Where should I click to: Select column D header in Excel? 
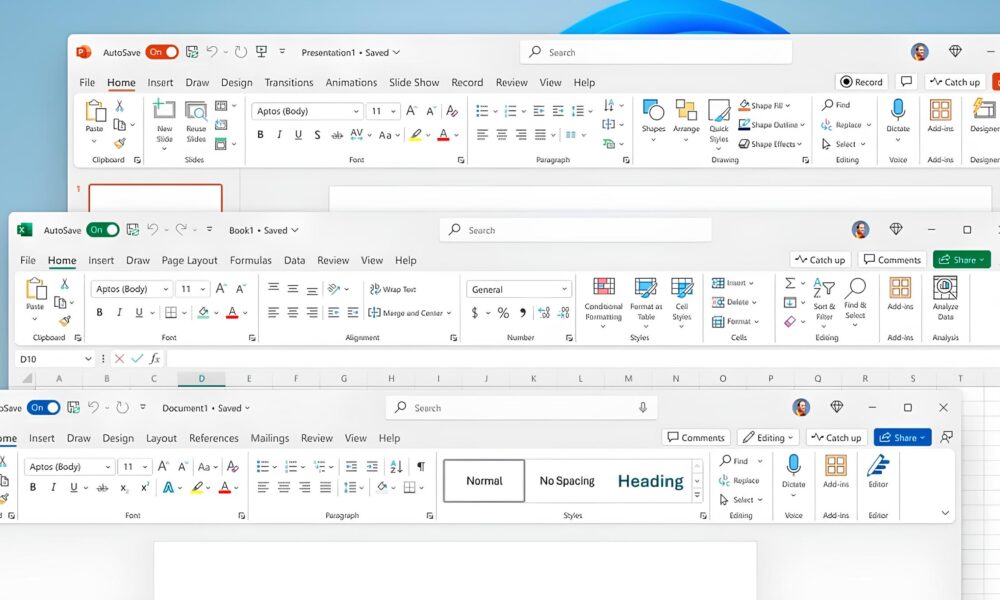pyautogui.click(x=202, y=379)
